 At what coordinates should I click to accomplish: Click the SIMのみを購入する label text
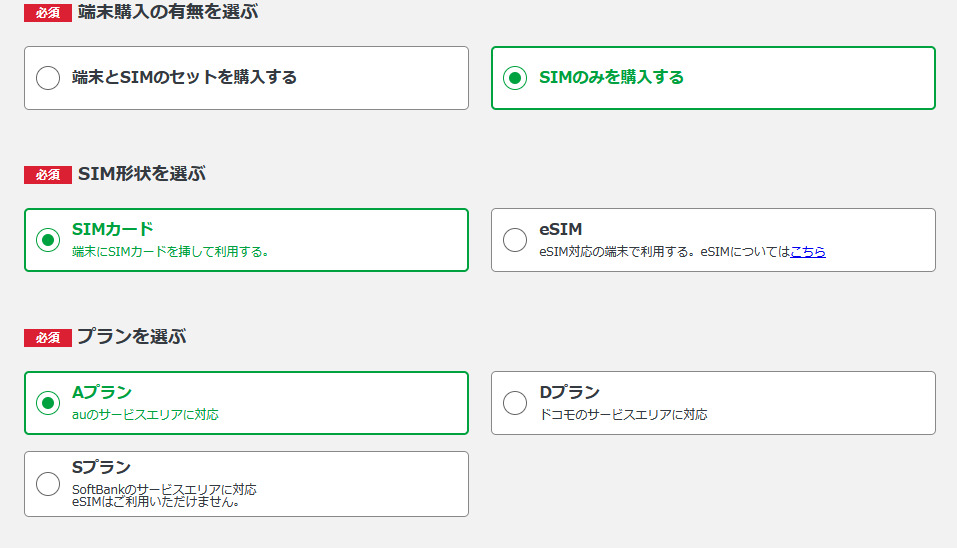click(x=611, y=77)
